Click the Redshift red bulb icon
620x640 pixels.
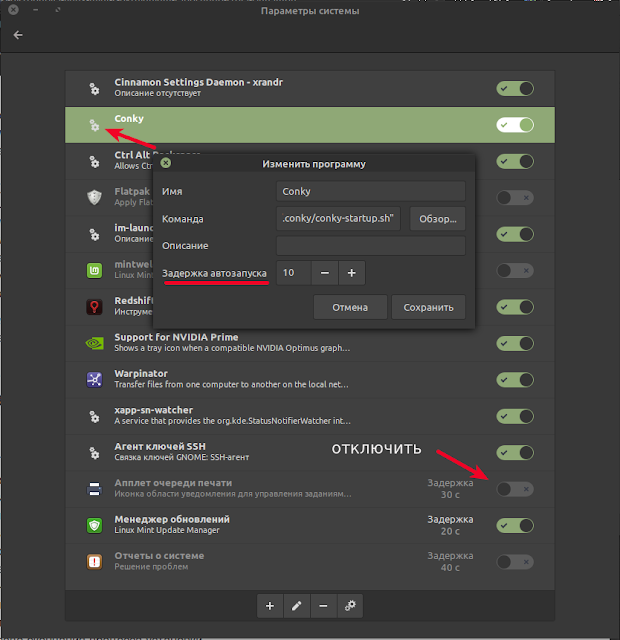(x=94, y=307)
